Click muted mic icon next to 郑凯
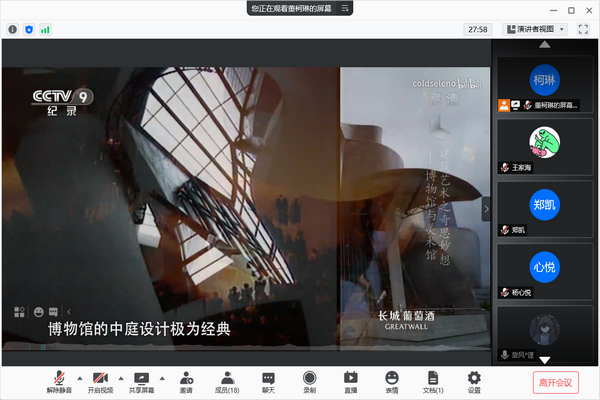The image size is (600, 400). coord(505,230)
